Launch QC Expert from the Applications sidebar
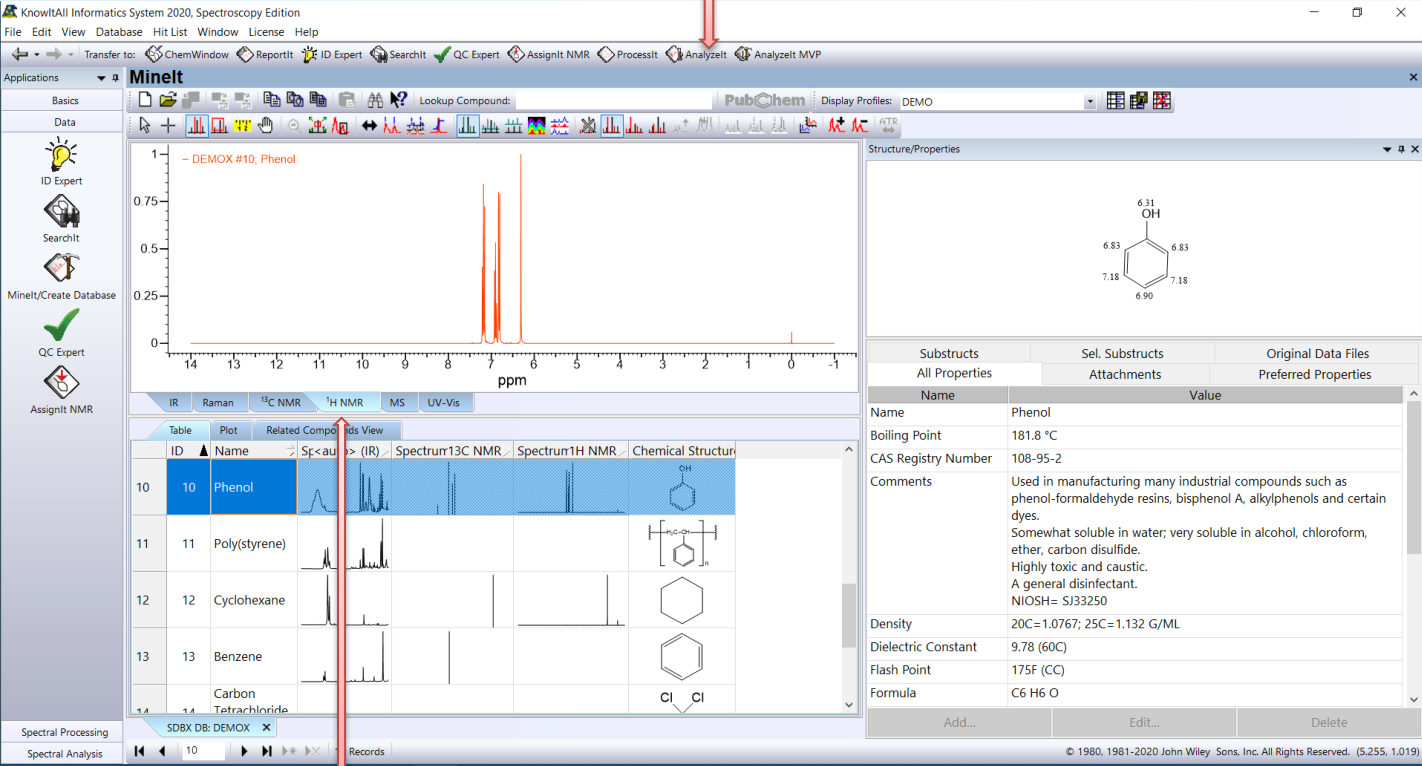Viewport: 1422px width, 766px height. [x=61, y=333]
